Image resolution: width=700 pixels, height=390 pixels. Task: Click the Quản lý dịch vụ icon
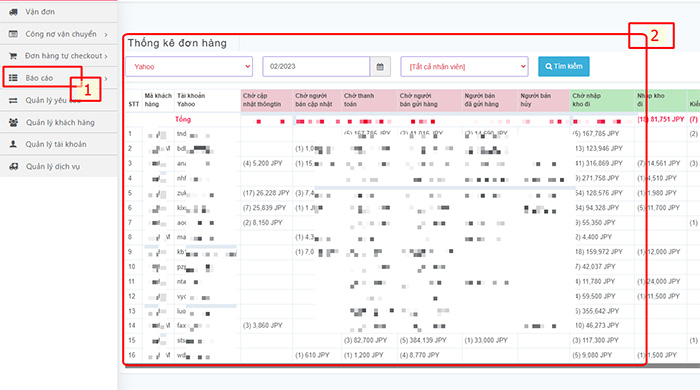point(13,166)
